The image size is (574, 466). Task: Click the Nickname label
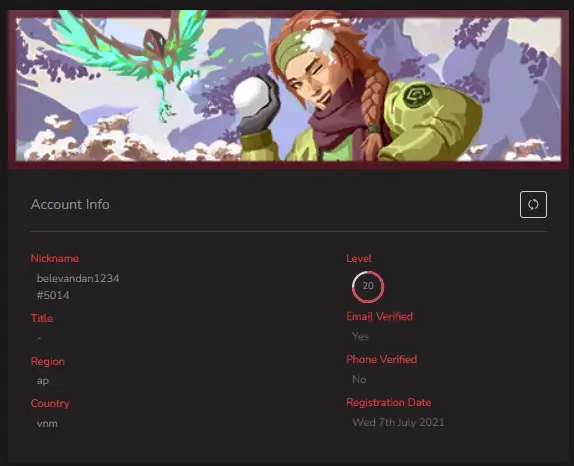pos(55,258)
